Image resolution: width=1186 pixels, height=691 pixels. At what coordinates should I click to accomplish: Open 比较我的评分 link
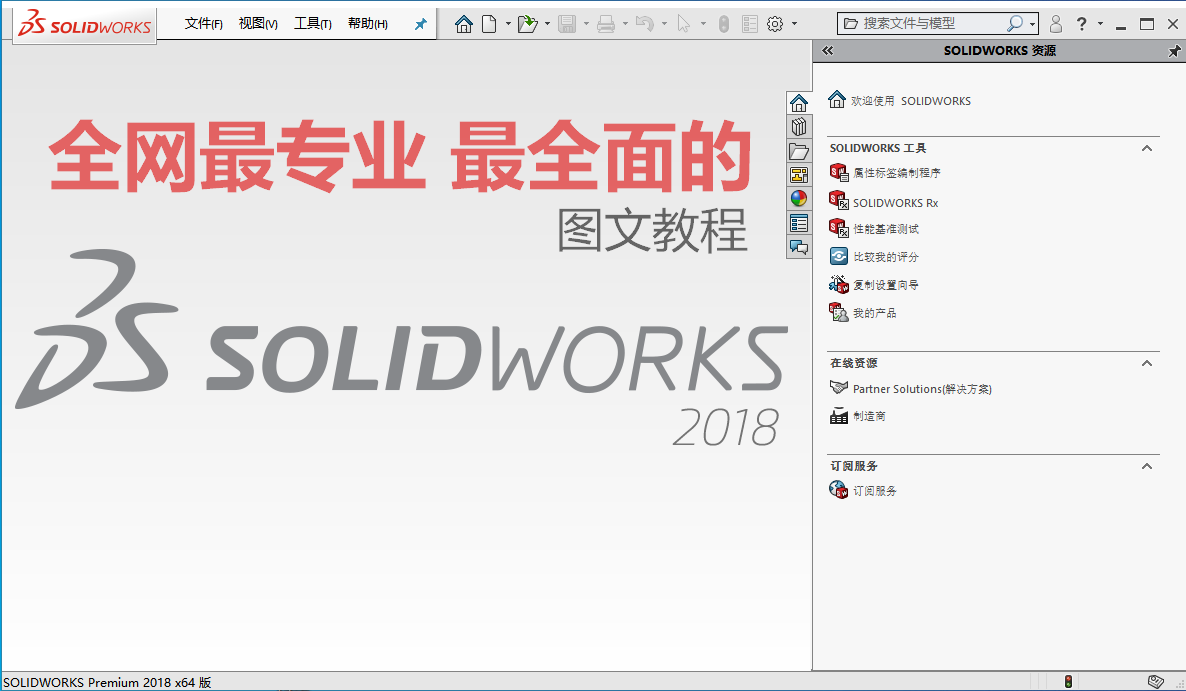874,257
